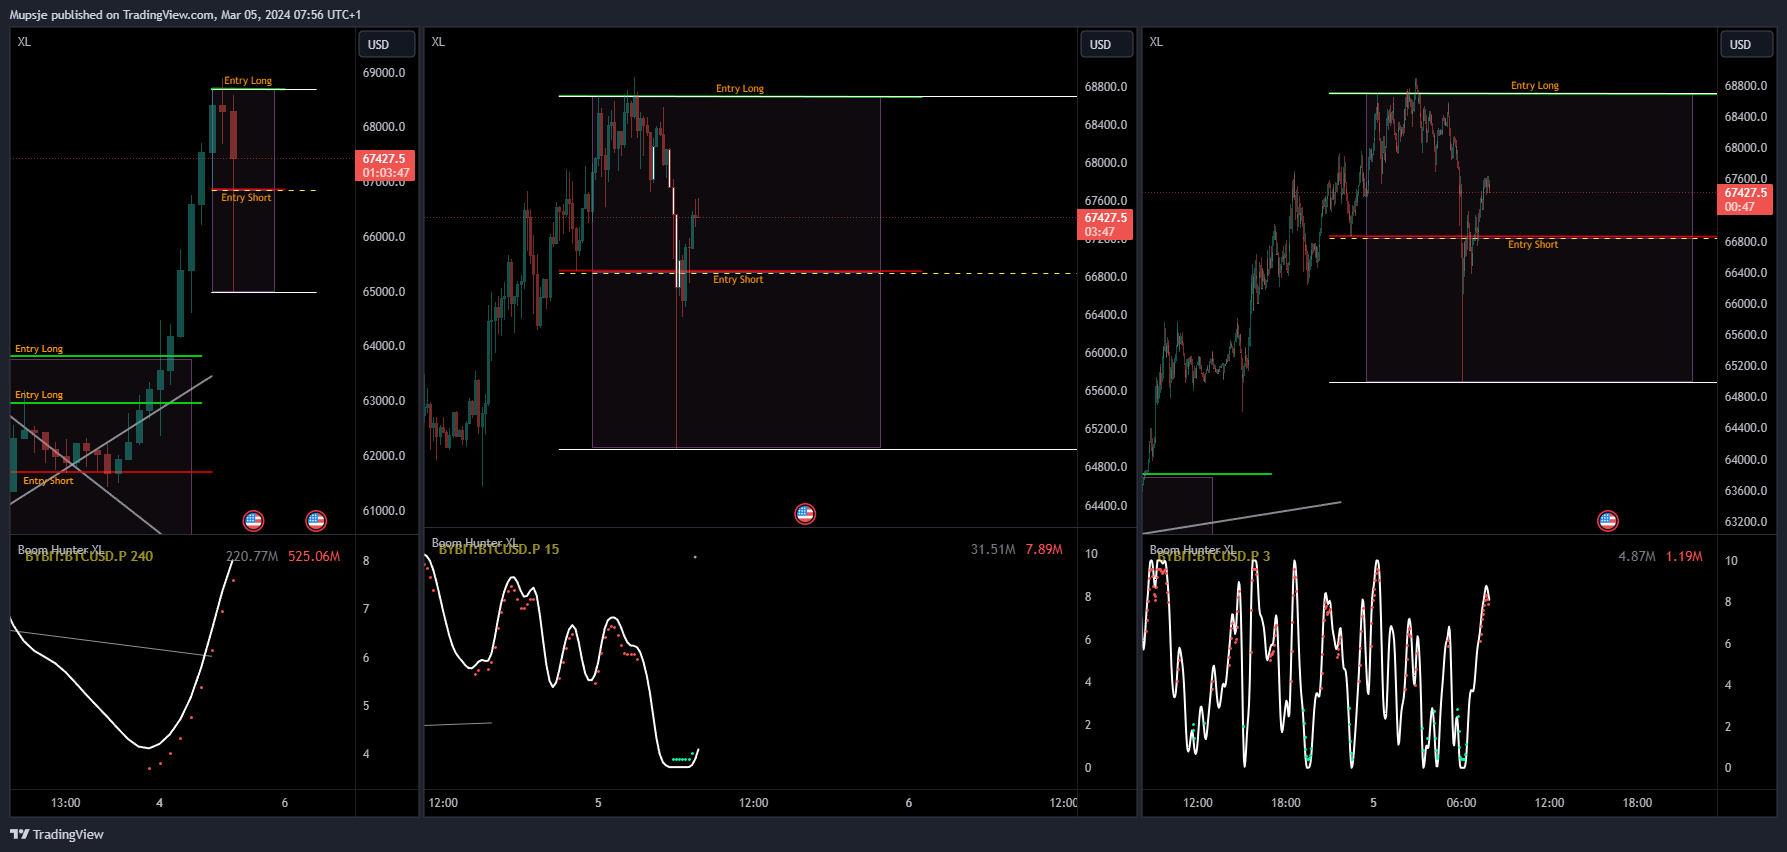Click the 67427.5 01:03:47 price label

pyautogui.click(x=385, y=166)
